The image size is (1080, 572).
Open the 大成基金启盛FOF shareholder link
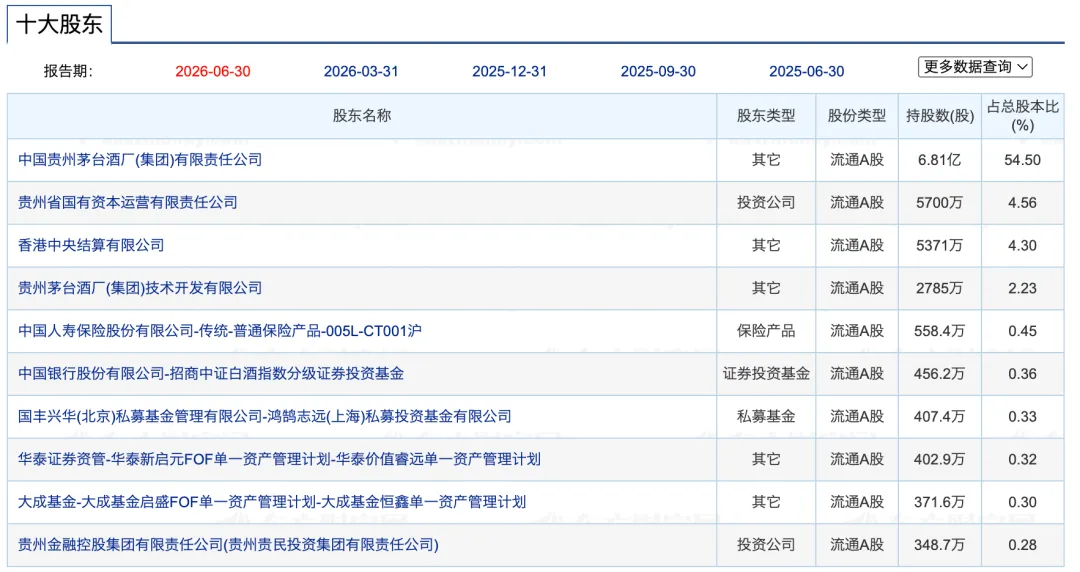272,502
